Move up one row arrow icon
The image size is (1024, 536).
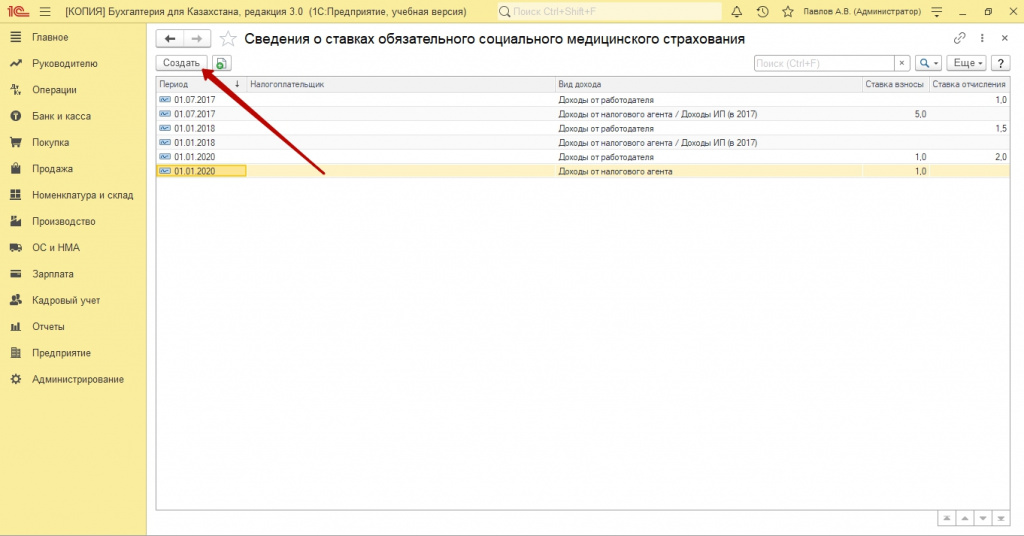pos(965,518)
